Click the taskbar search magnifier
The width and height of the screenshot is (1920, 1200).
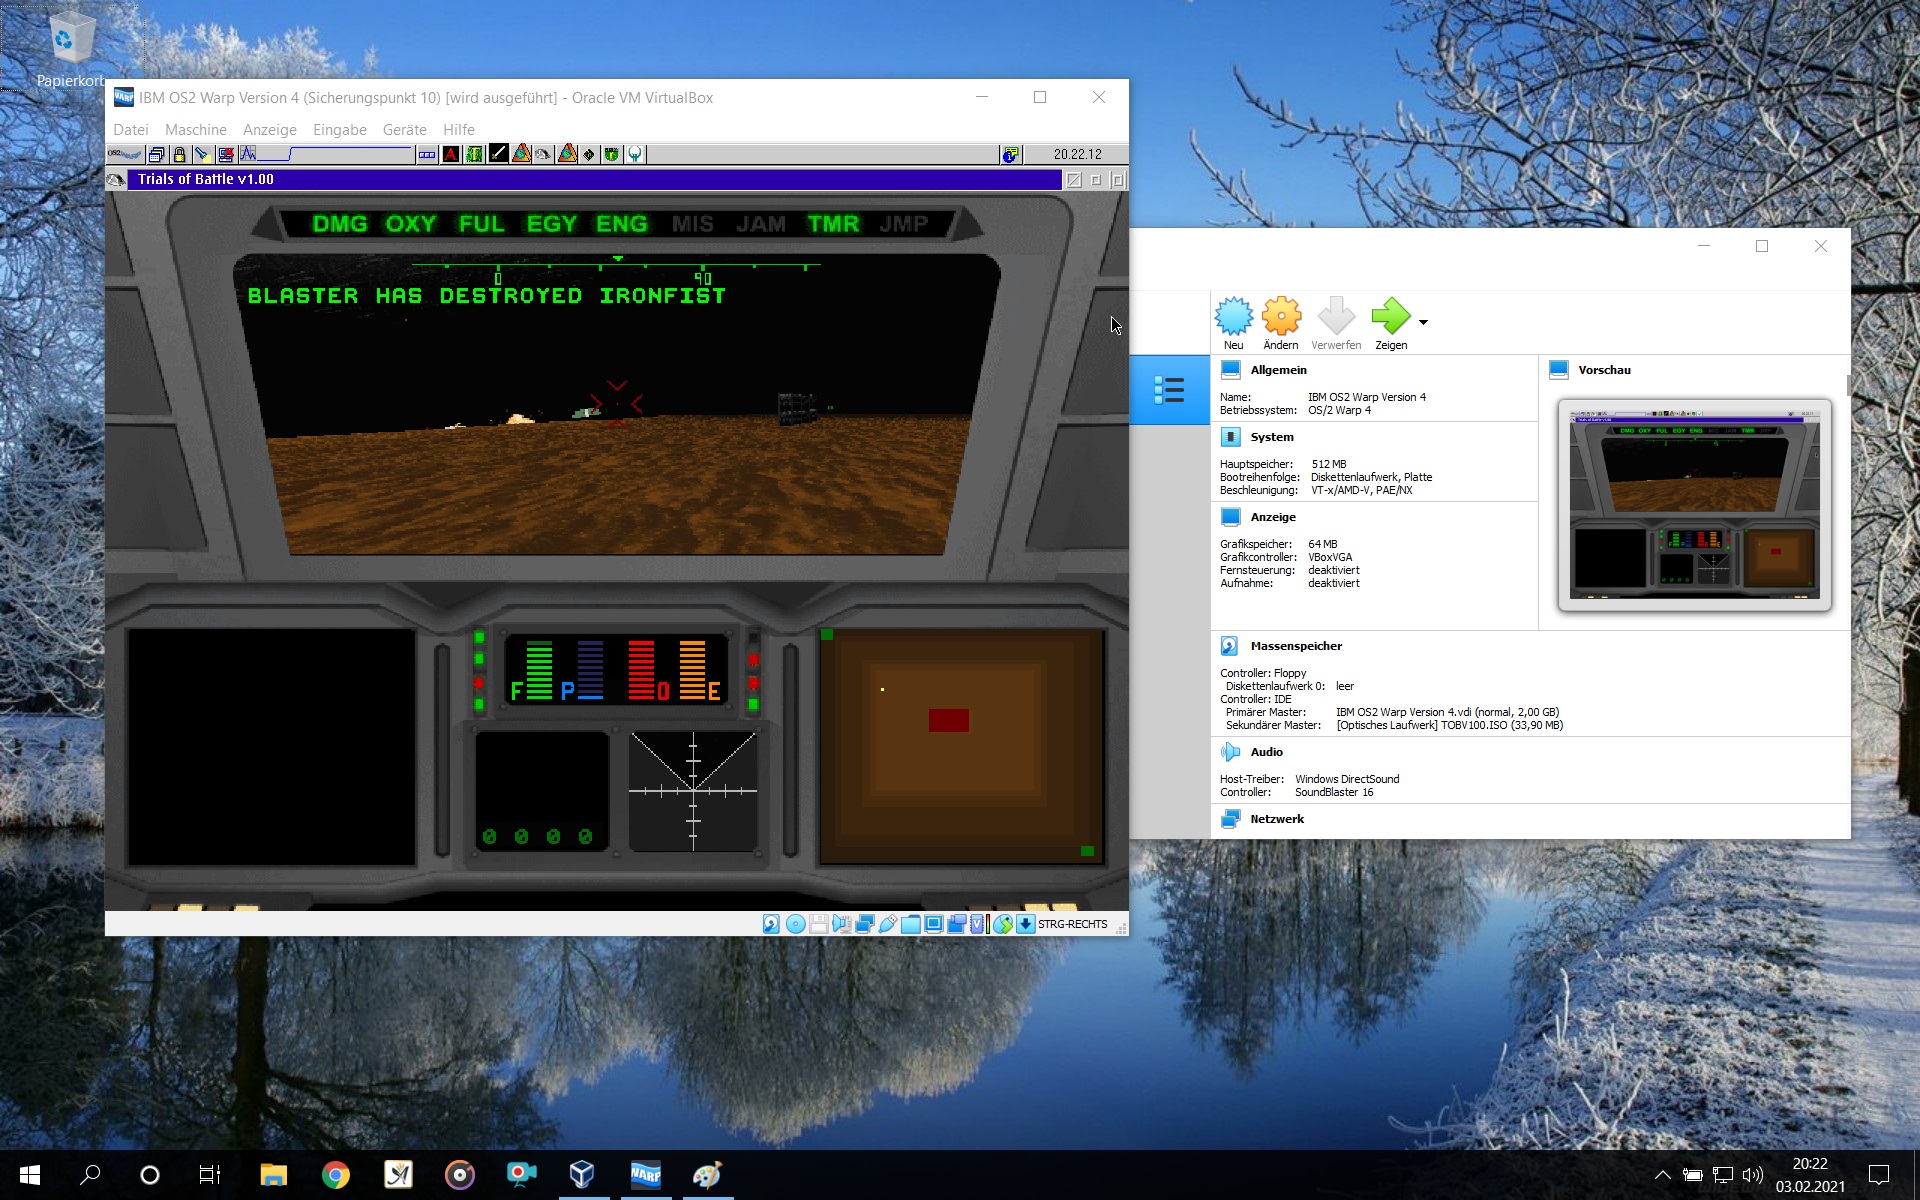click(90, 1175)
